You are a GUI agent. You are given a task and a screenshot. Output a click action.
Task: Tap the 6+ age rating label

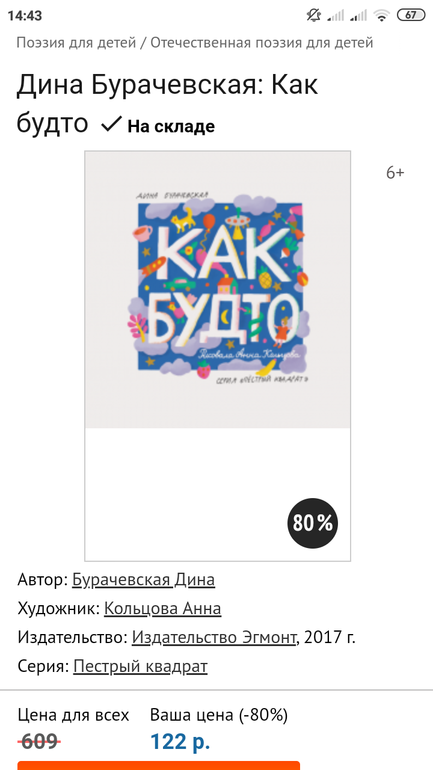tap(395, 173)
